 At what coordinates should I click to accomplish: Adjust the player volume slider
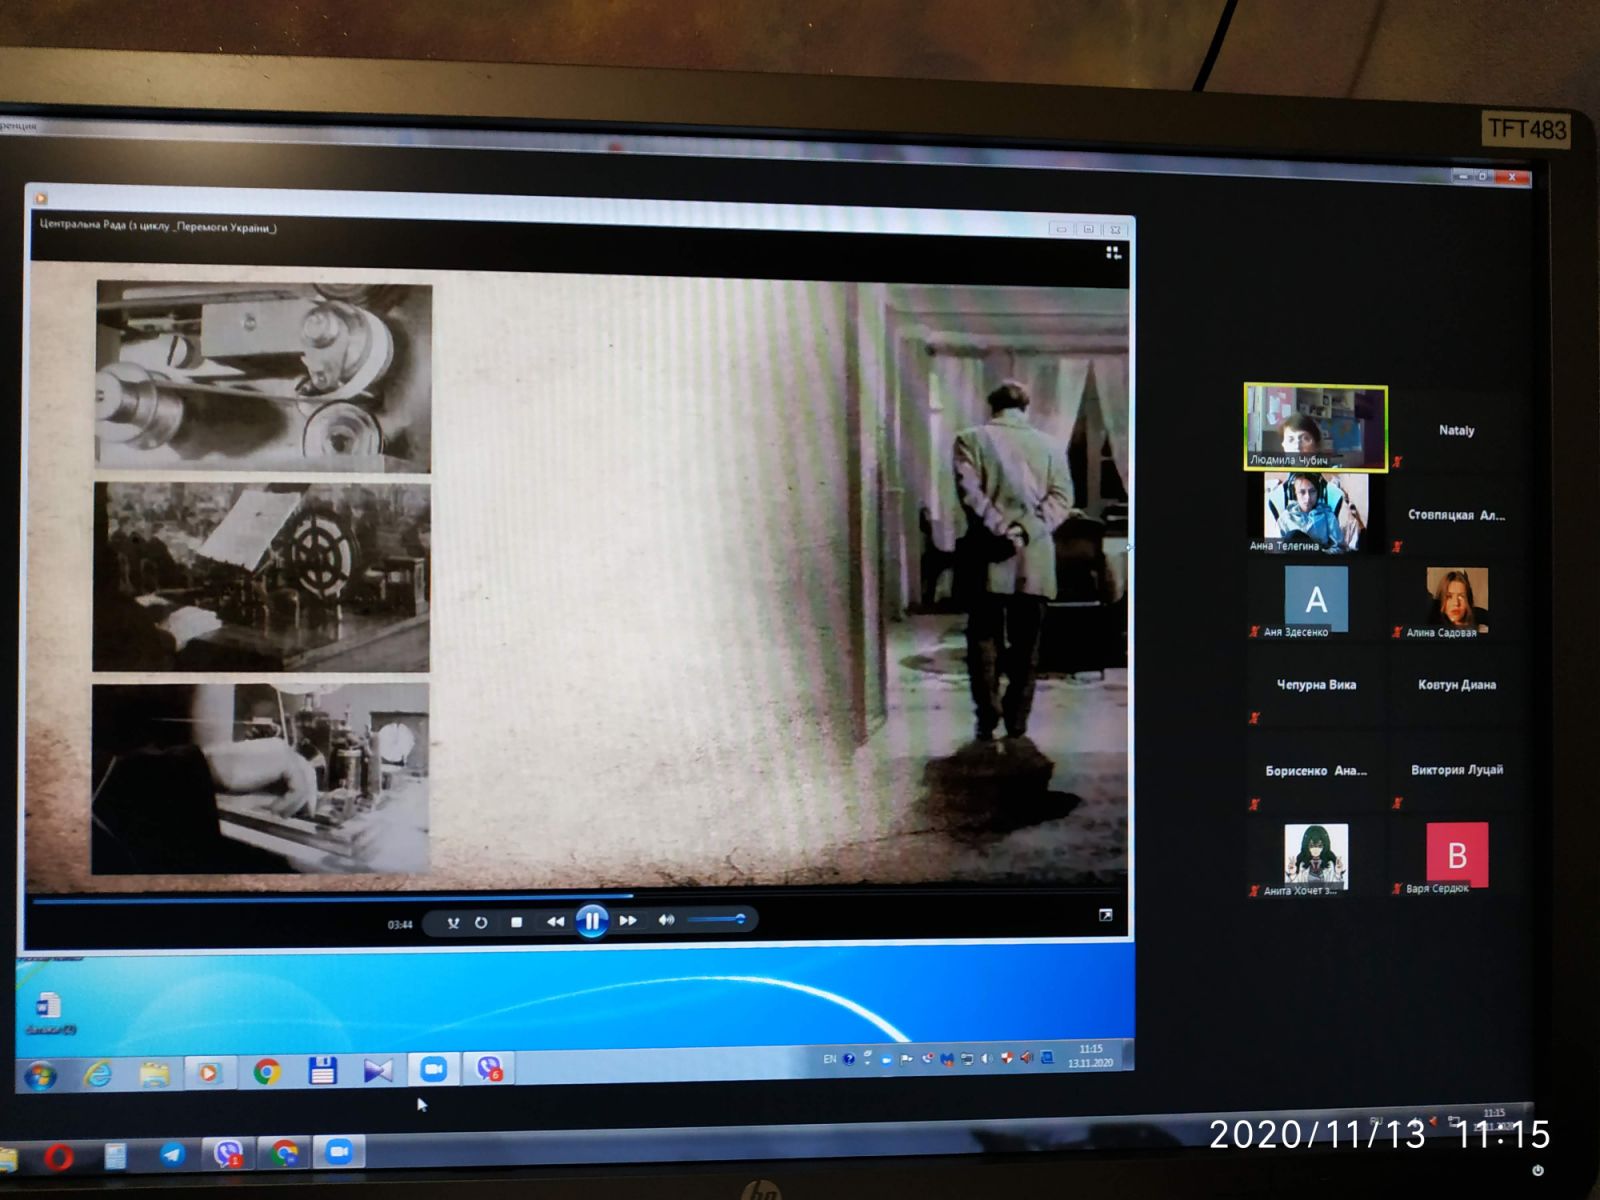click(716, 919)
